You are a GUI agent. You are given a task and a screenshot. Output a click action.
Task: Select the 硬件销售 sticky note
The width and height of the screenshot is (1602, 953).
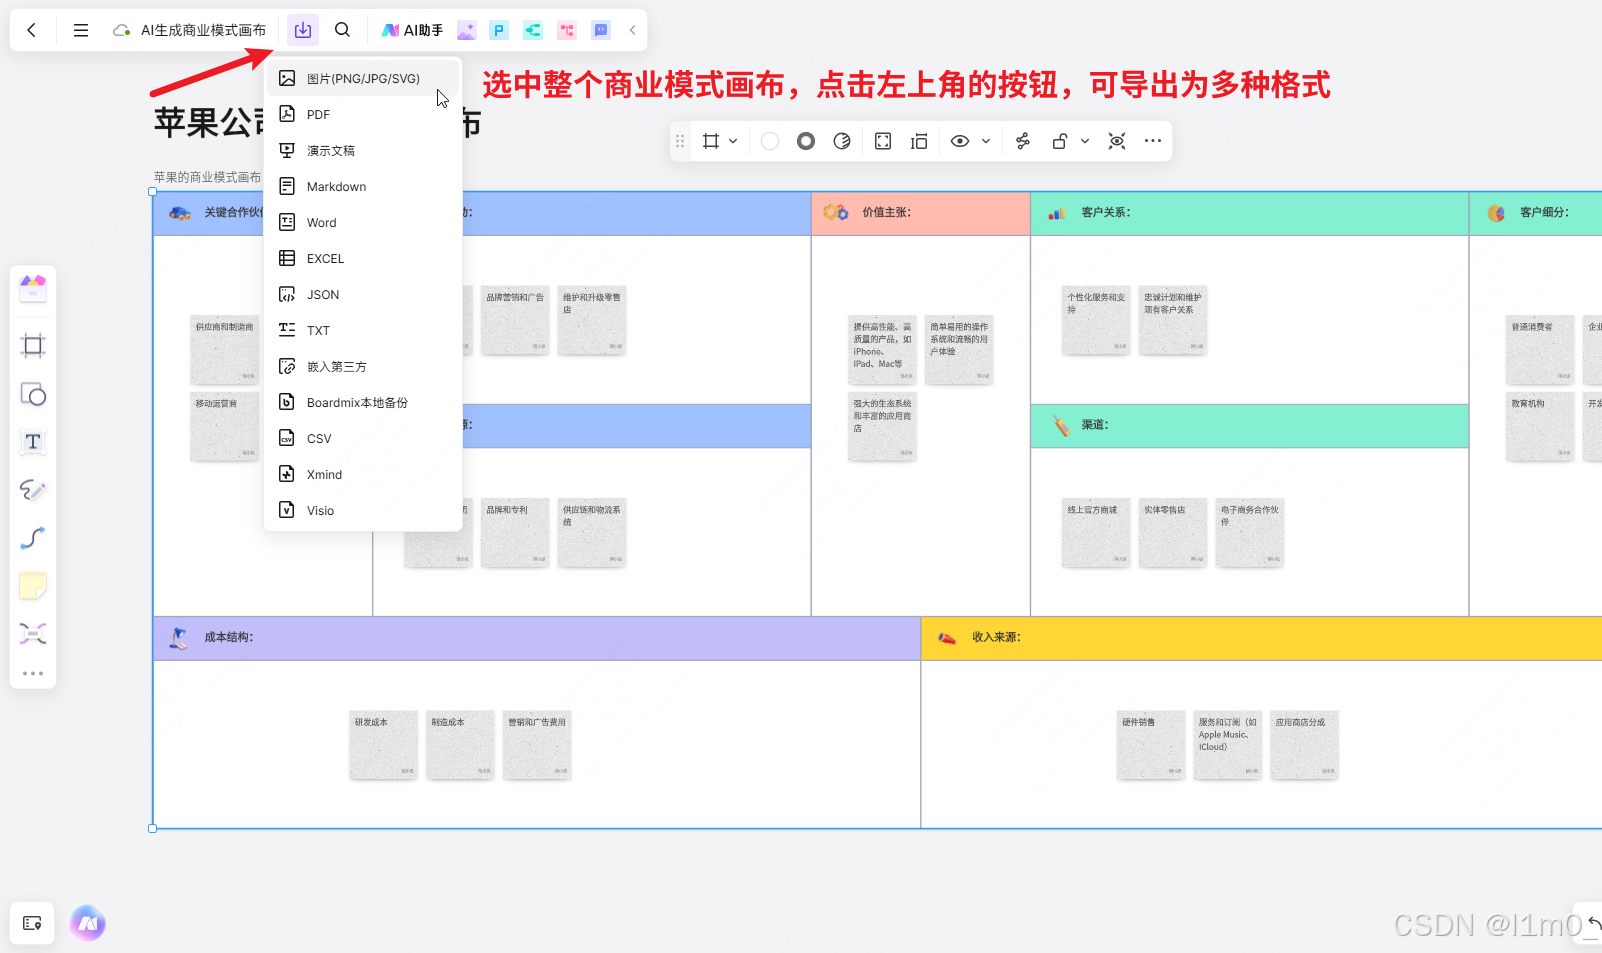click(1151, 745)
